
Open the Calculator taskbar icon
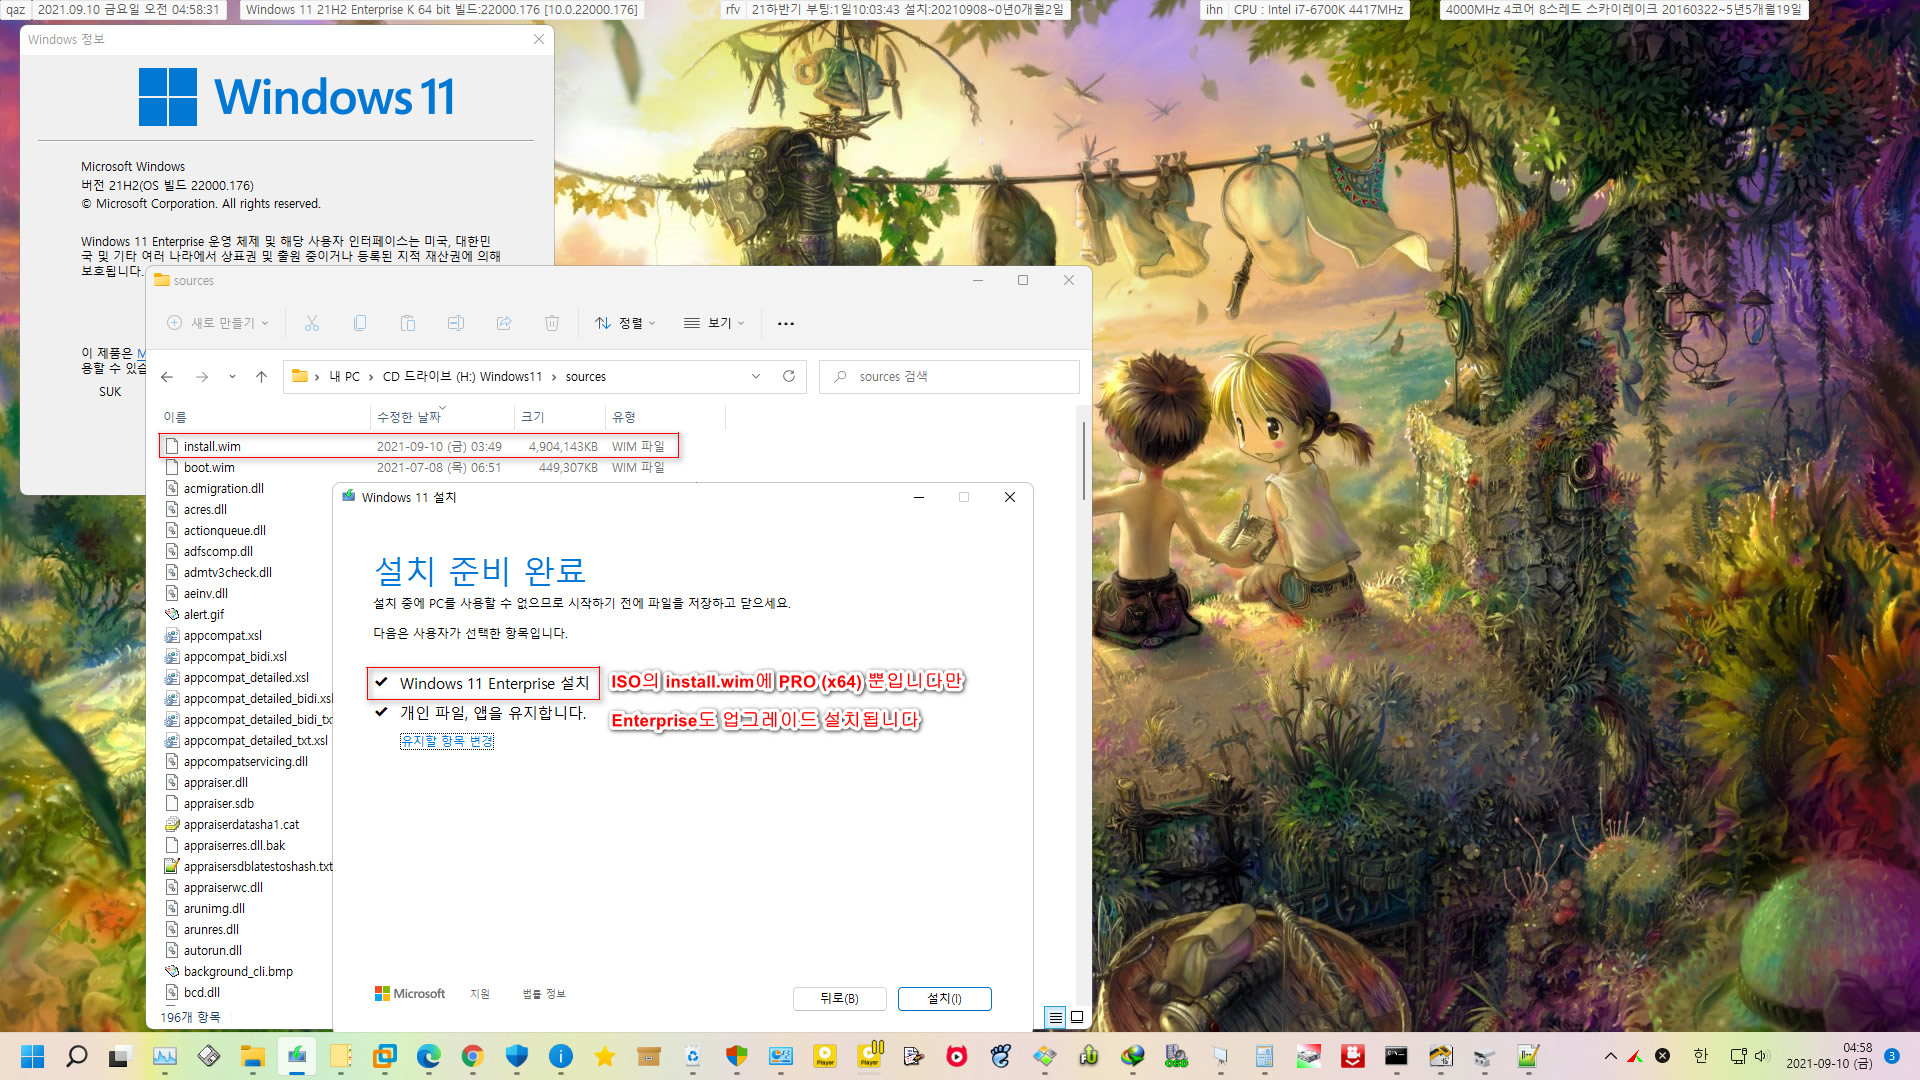click(1264, 1056)
